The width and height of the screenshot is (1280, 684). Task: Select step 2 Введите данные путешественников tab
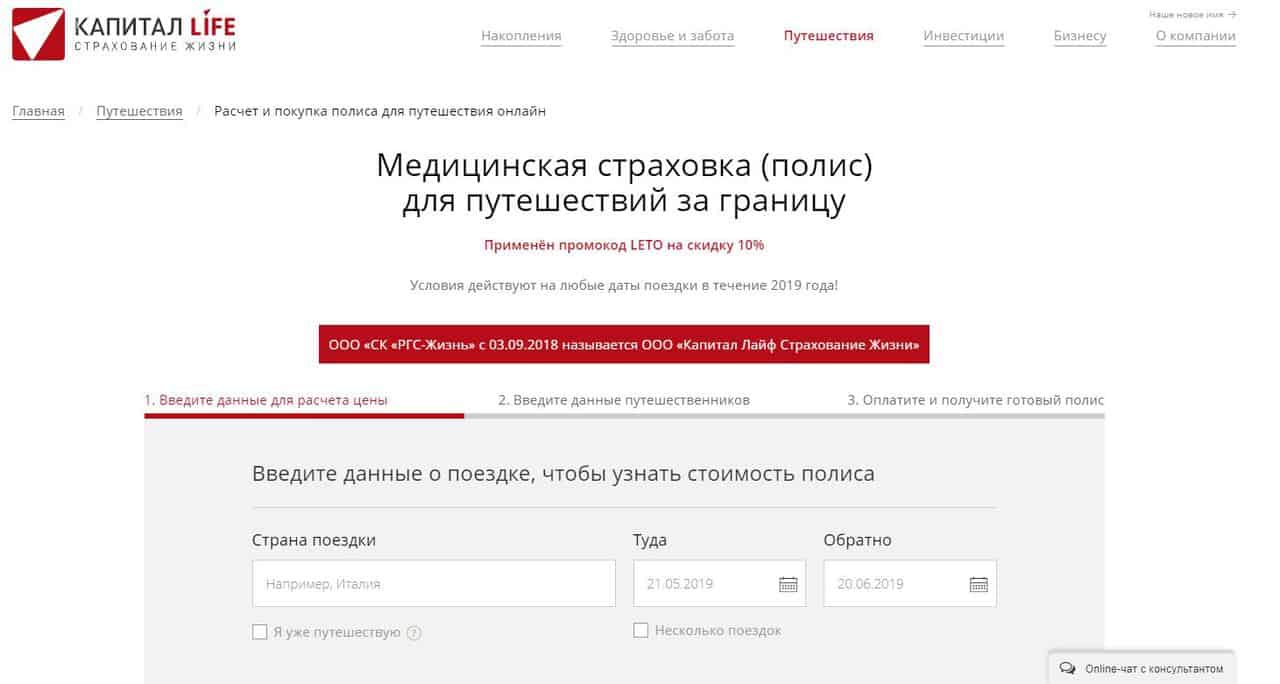624,400
